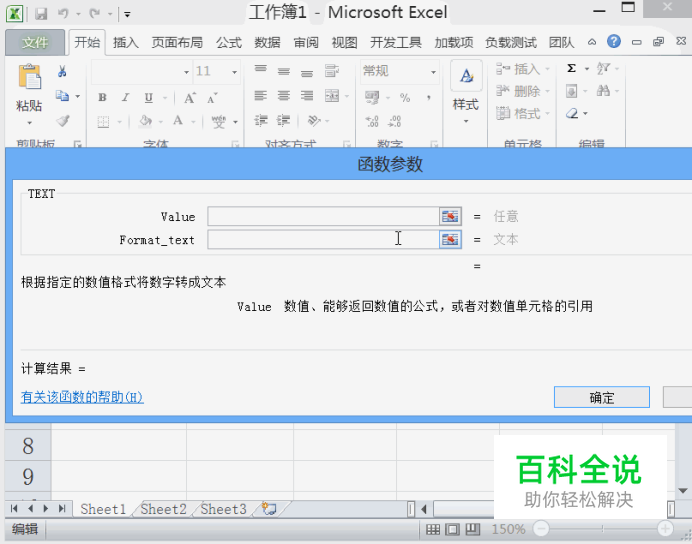Open the font name dropdown
Viewport: 692px width, 544px height.
point(187,72)
